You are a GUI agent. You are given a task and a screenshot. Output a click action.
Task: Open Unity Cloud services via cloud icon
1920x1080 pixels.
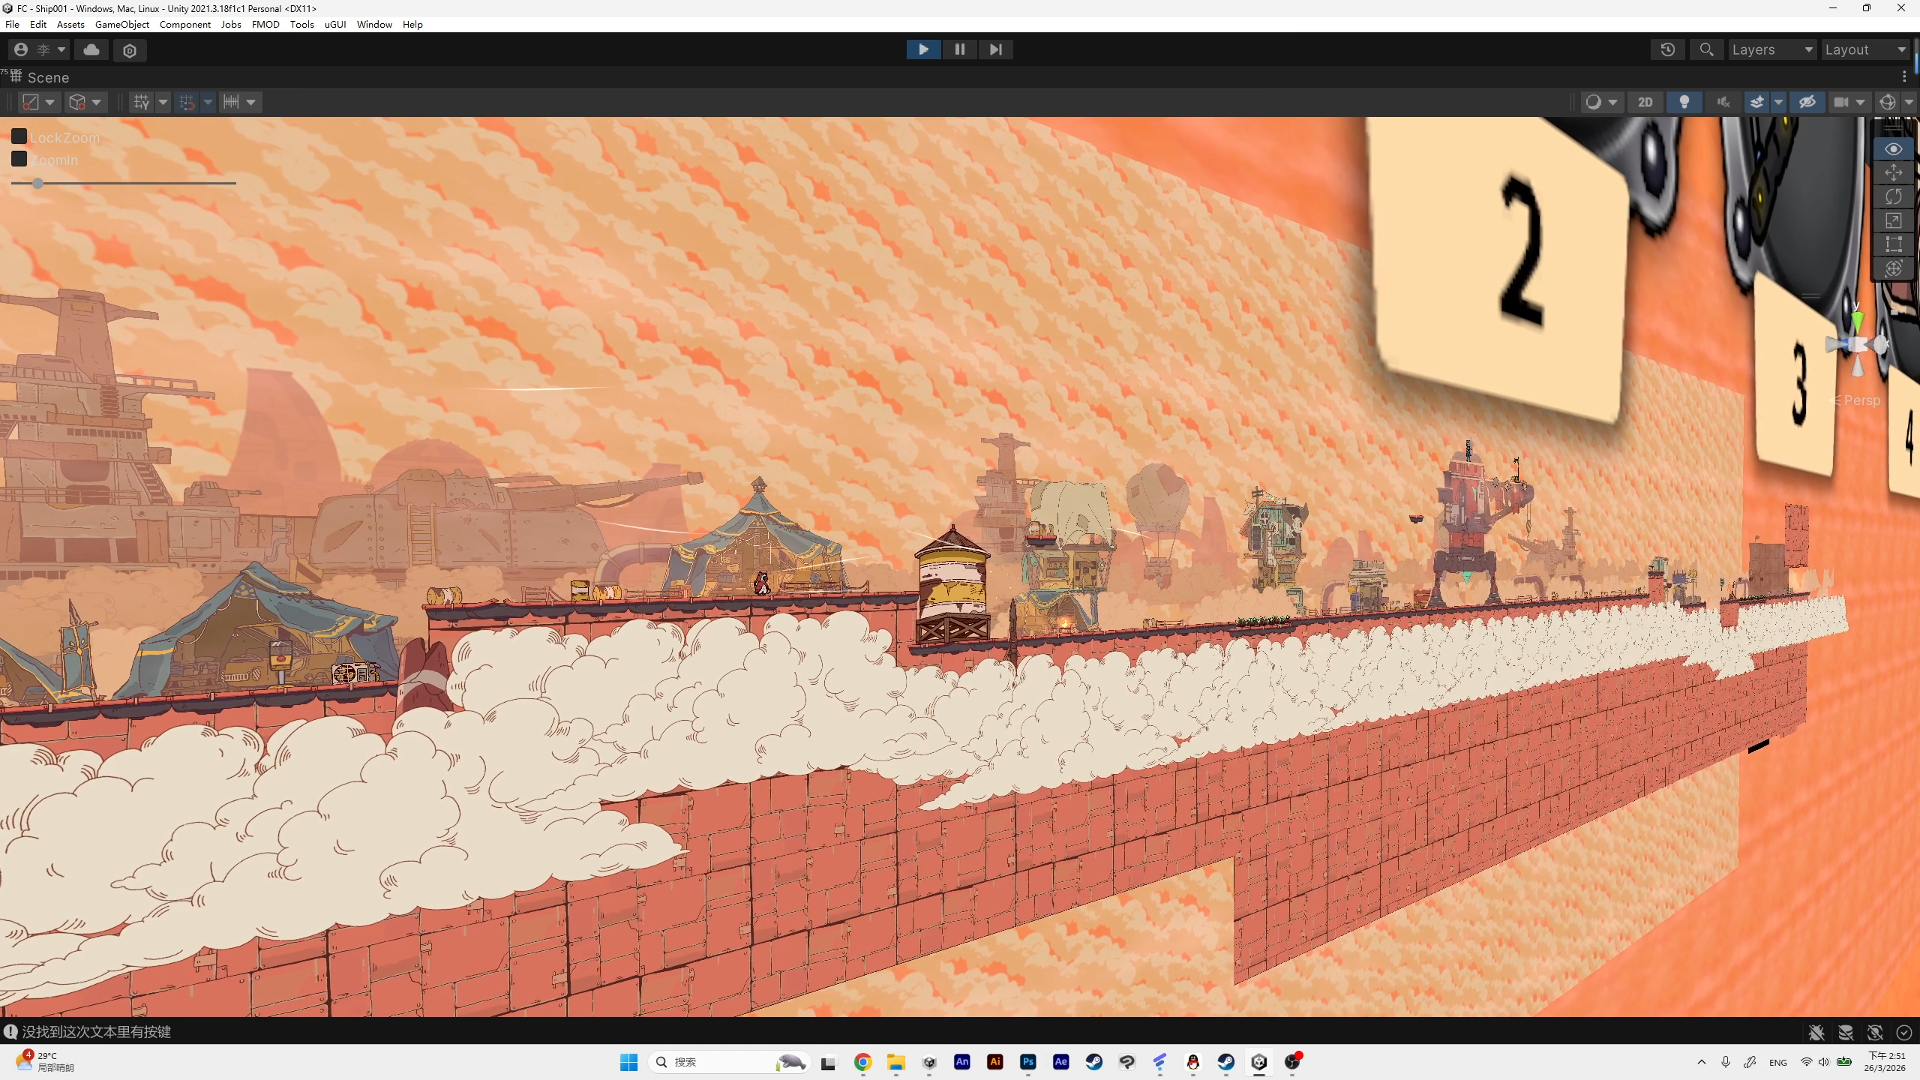(x=91, y=50)
